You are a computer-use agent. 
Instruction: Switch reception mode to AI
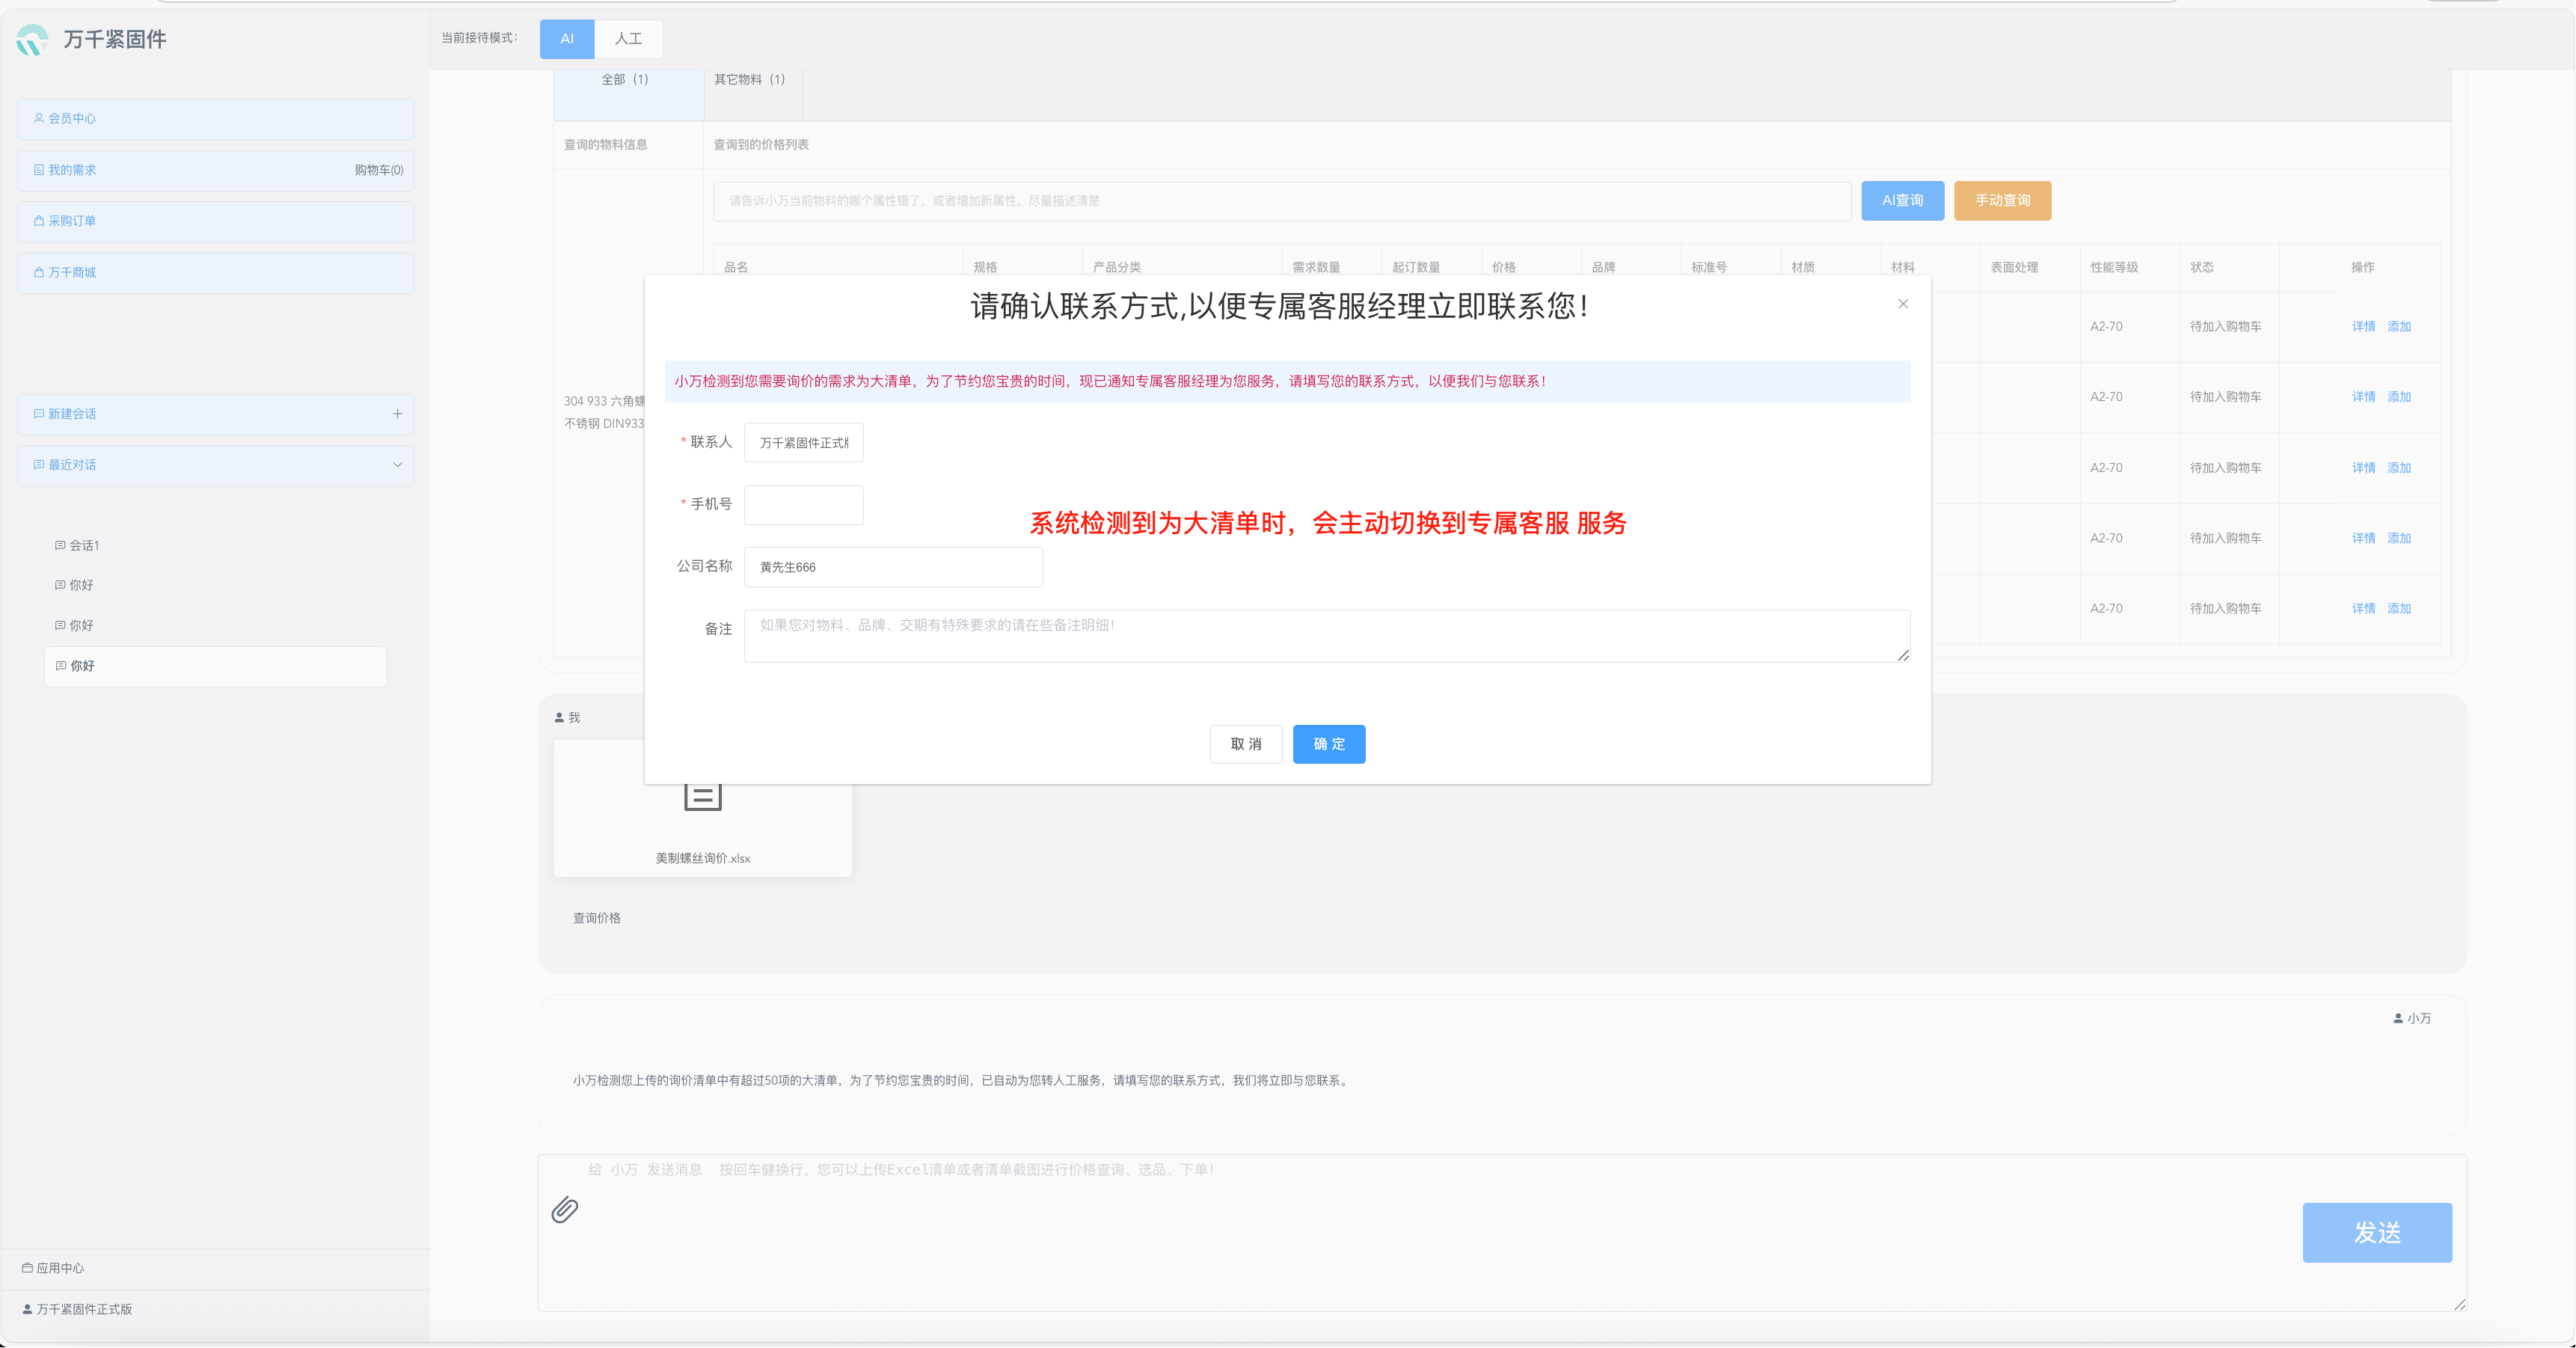(567, 39)
